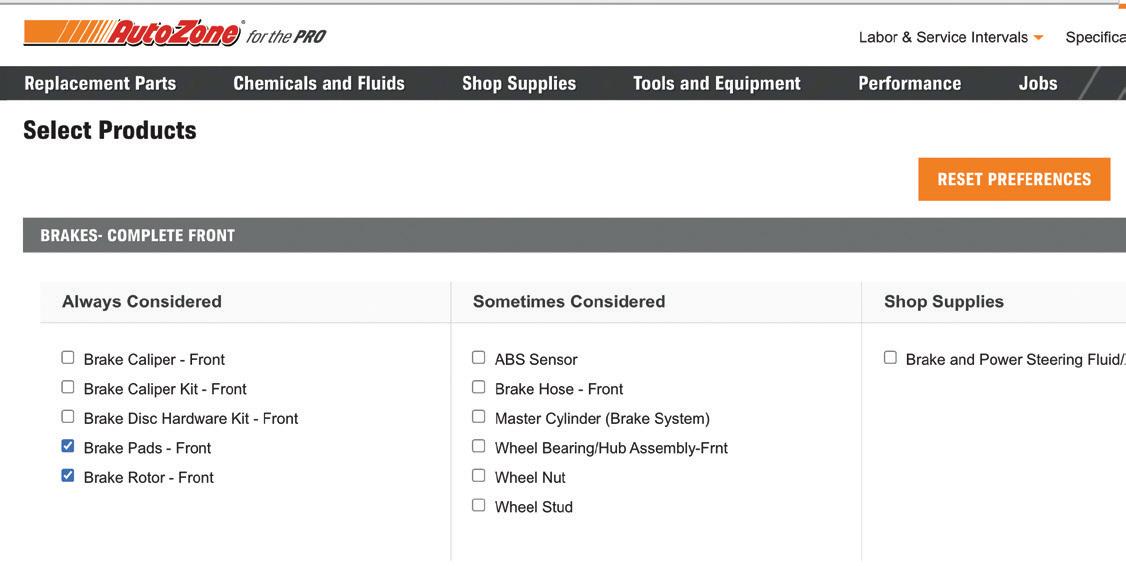Uncheck Brake Pads - Front
1126x566 pixels.
(68, 446)
